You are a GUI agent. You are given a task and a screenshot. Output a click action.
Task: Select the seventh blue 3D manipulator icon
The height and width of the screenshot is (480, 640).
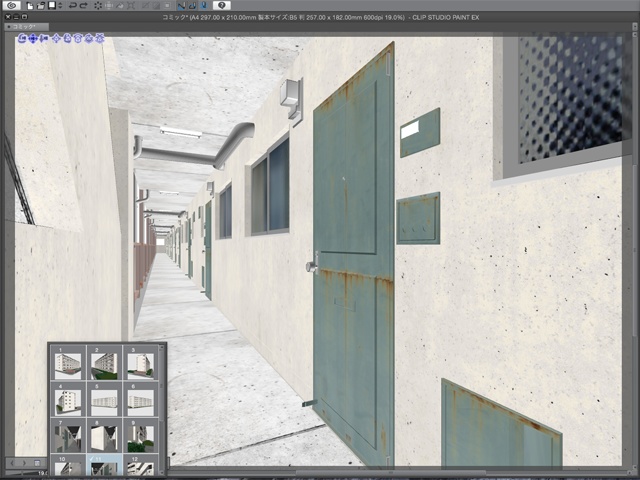click(89, 38)
